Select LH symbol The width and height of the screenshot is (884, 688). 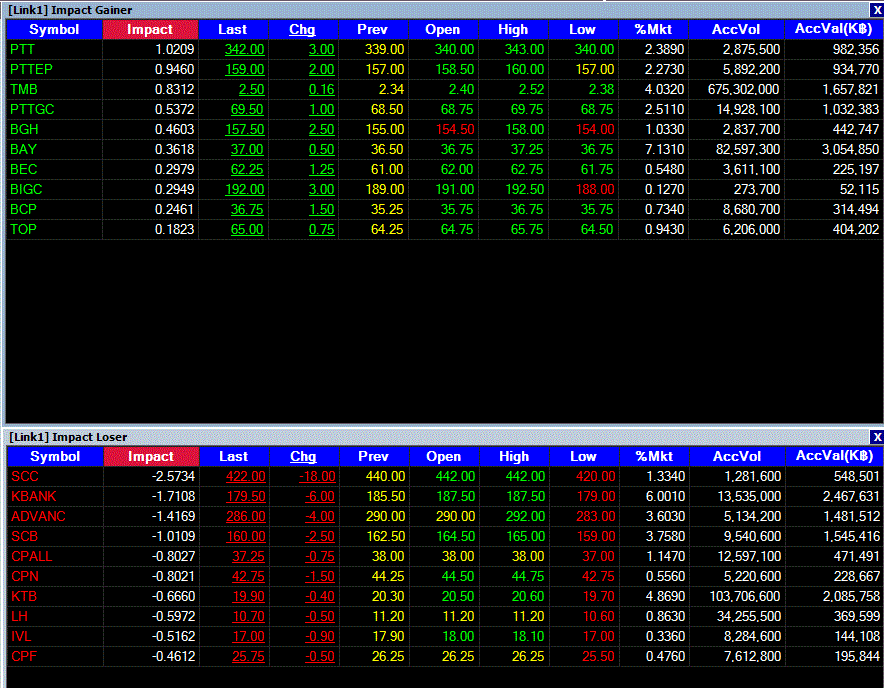(19, 617)
